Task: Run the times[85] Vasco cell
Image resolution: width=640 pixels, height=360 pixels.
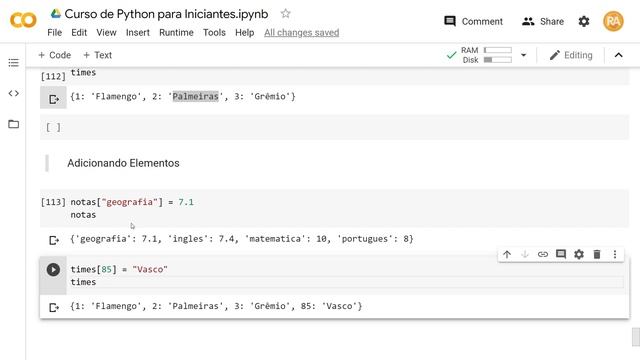Action: coord(53,269)
